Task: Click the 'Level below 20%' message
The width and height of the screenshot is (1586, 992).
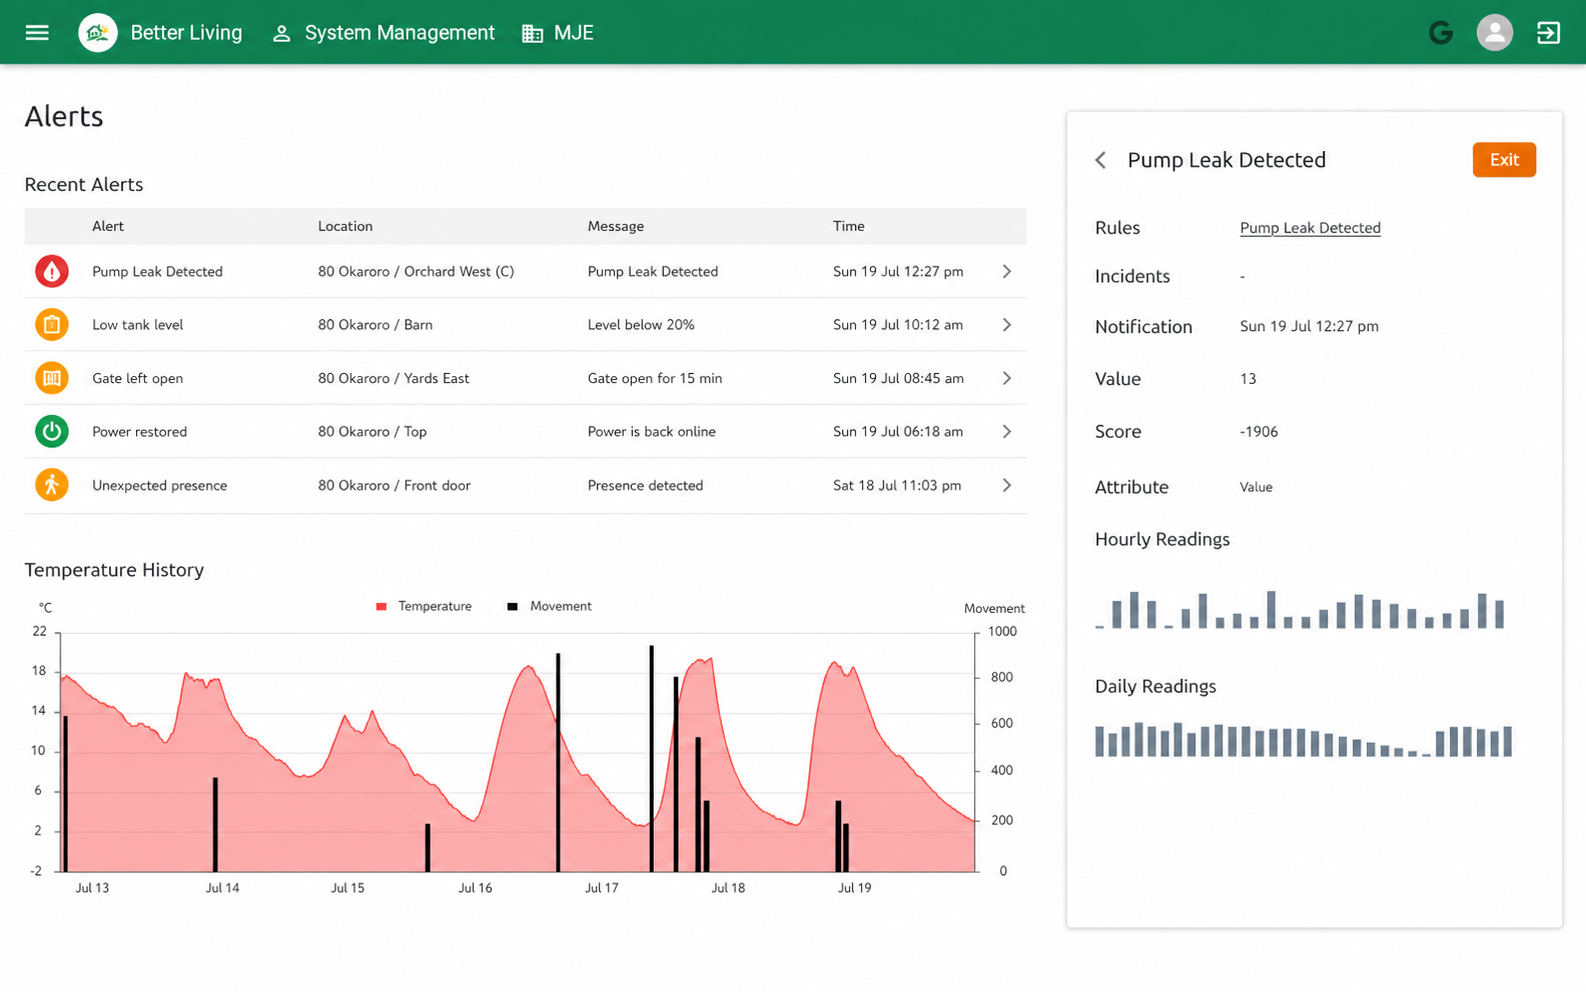Action: coord(641,325)
